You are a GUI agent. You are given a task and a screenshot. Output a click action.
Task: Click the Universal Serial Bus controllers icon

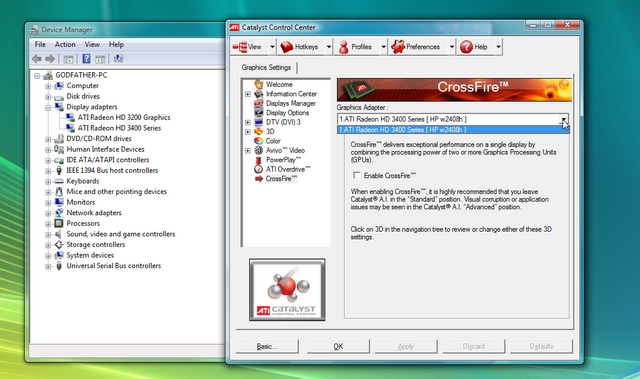click(x=59, y=266)
